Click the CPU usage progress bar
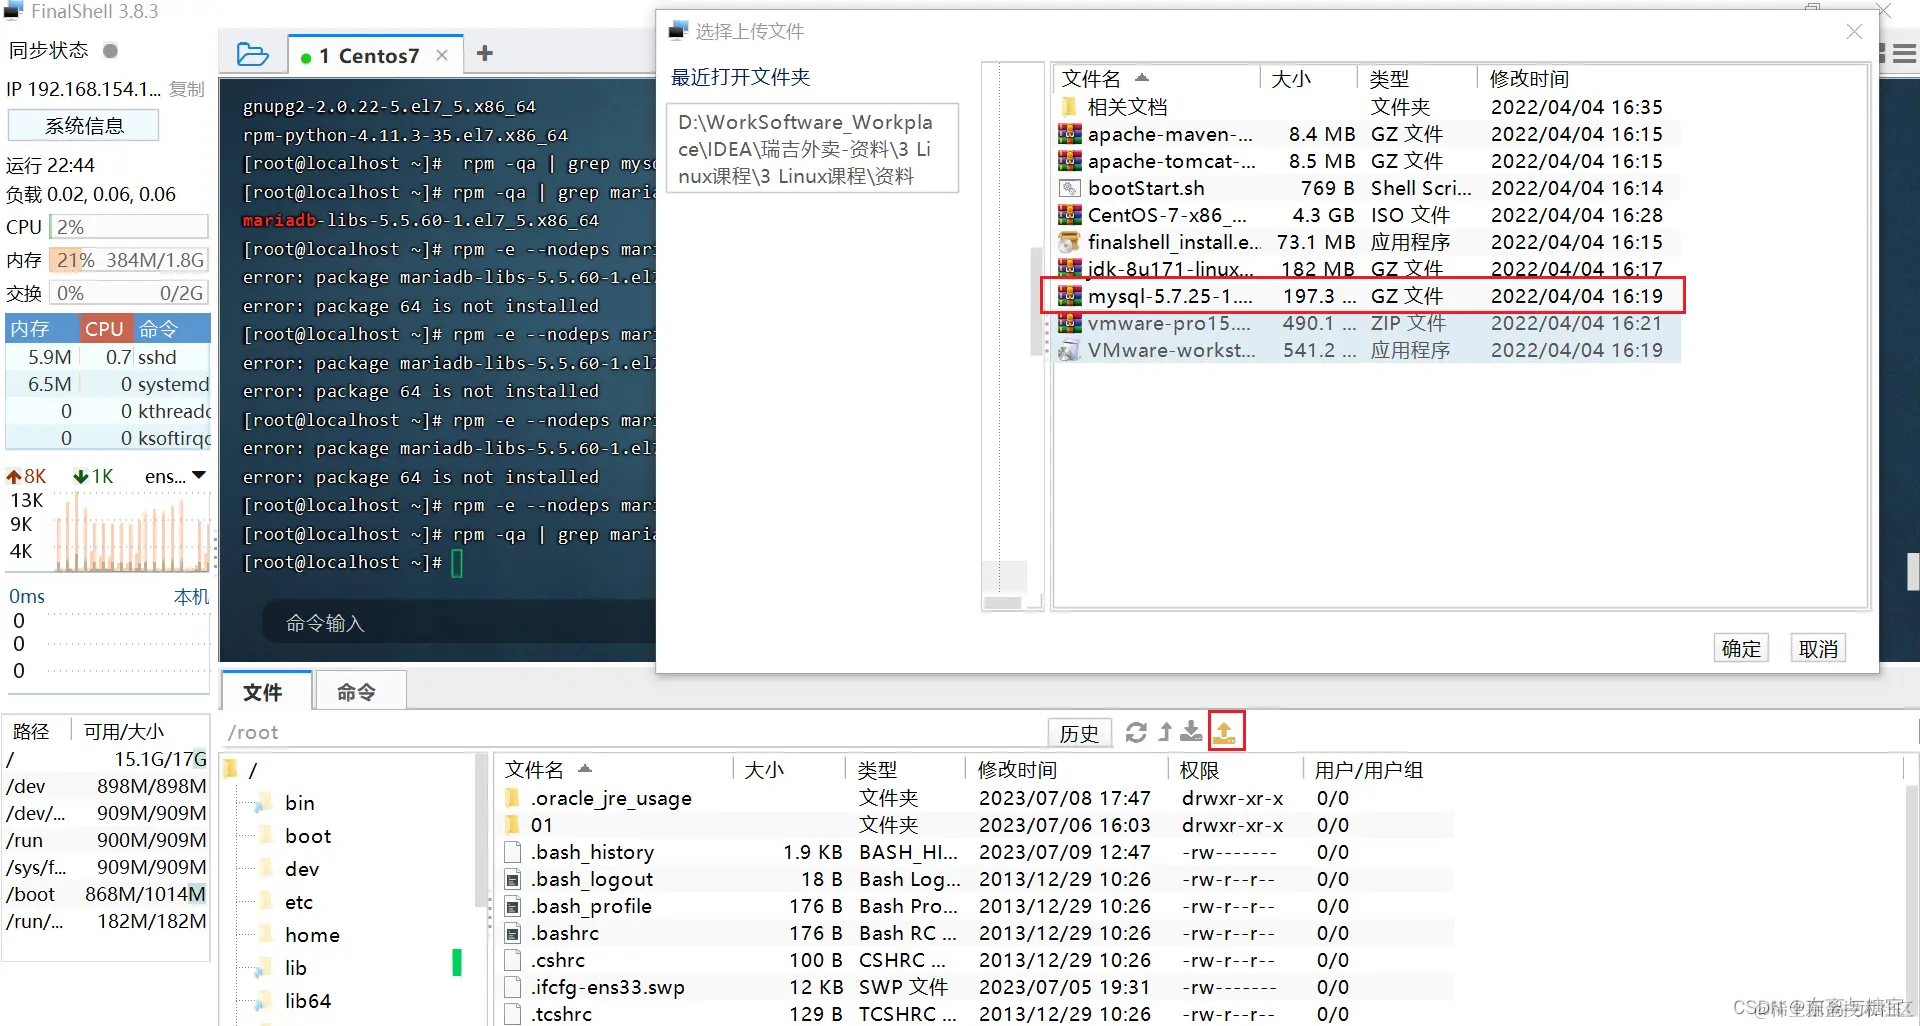 pos(128,226)
